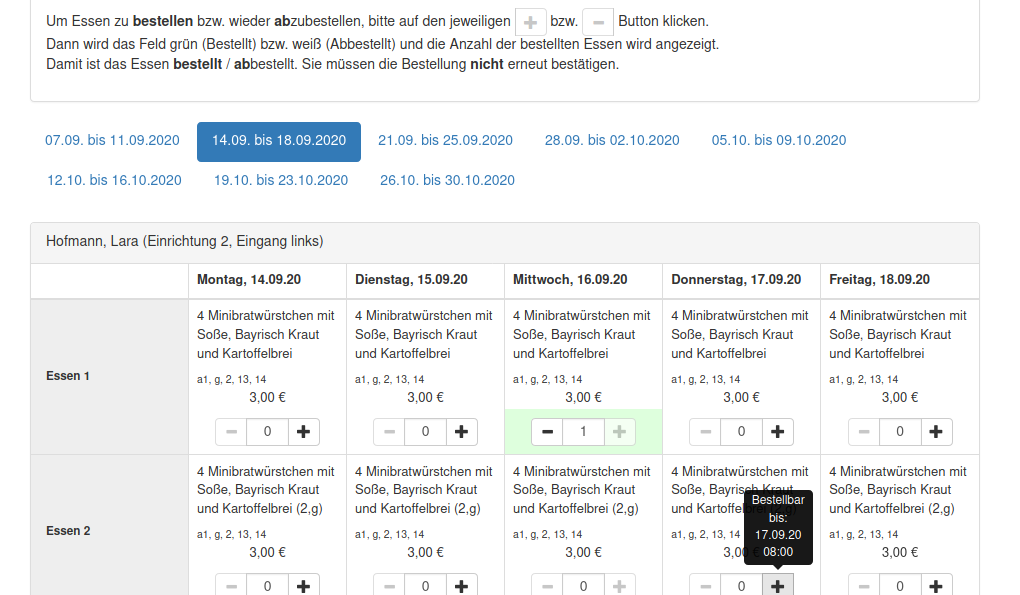Image resolution: width=1020 pixels, height=595 pixels.
Task: Click Essen 1 quantity field for Dienstag
Action: tap(425, 432)
